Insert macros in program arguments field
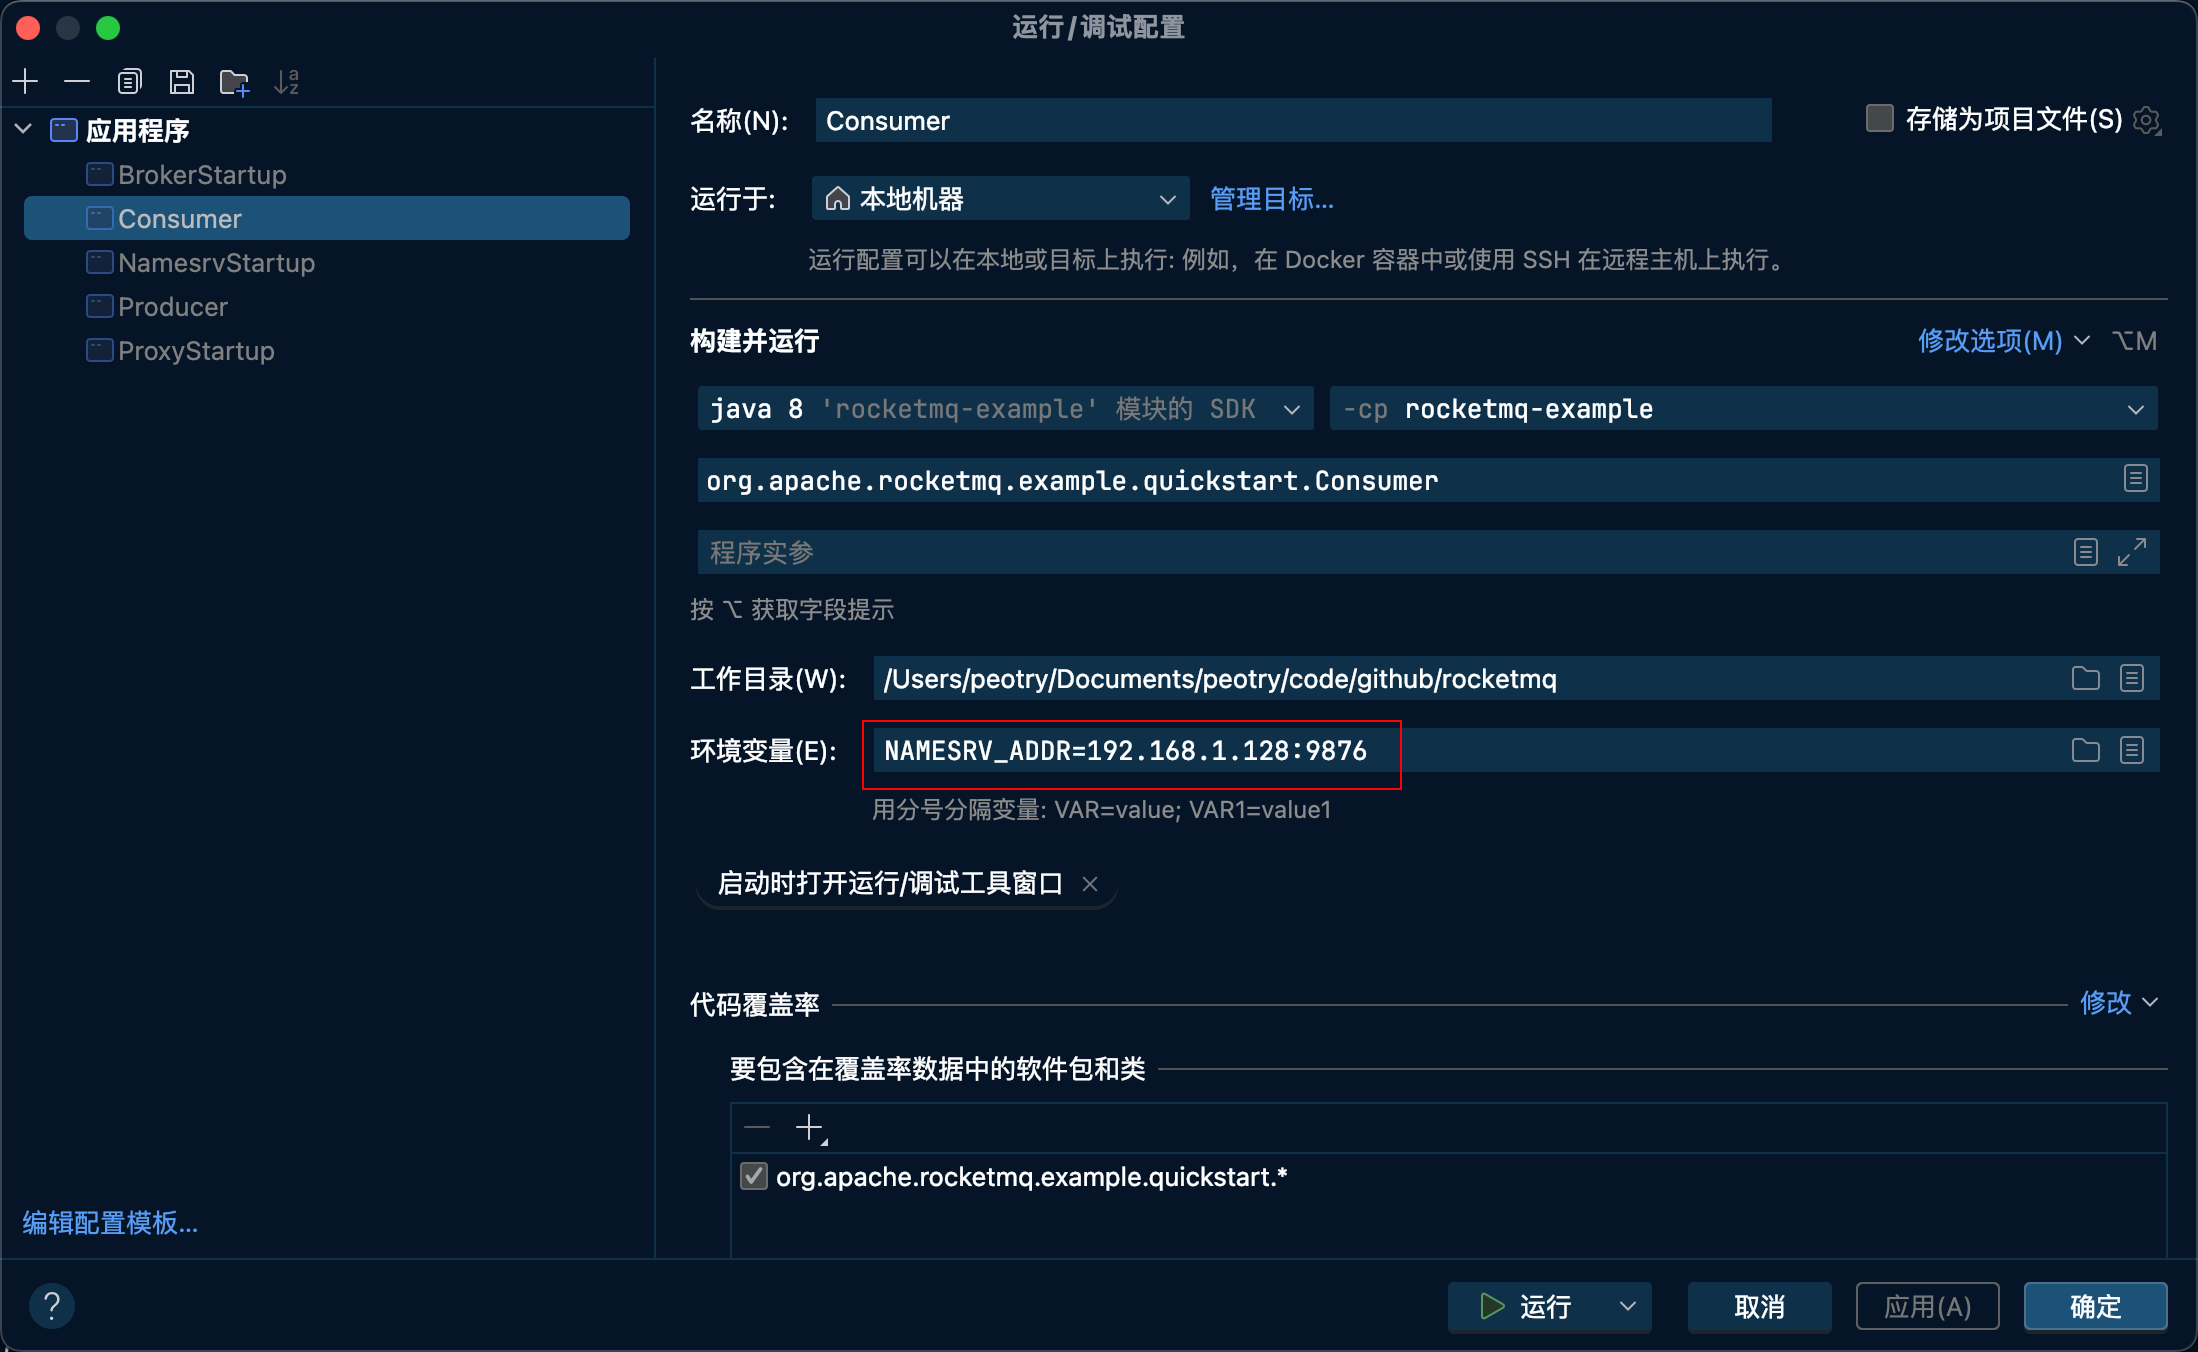The height and width of the screenshot is (1352, 2198). coord(2085,552)
